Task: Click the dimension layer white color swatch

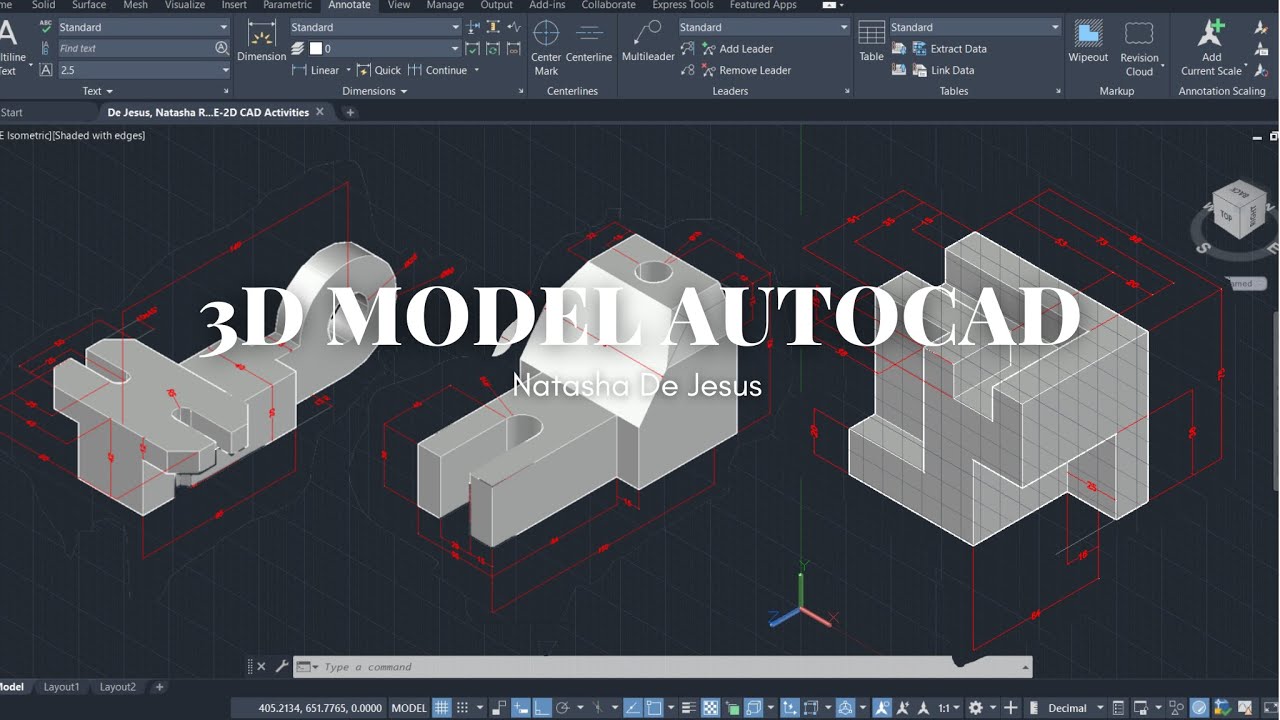Action: pyautogui.click(x=316, y=48)
